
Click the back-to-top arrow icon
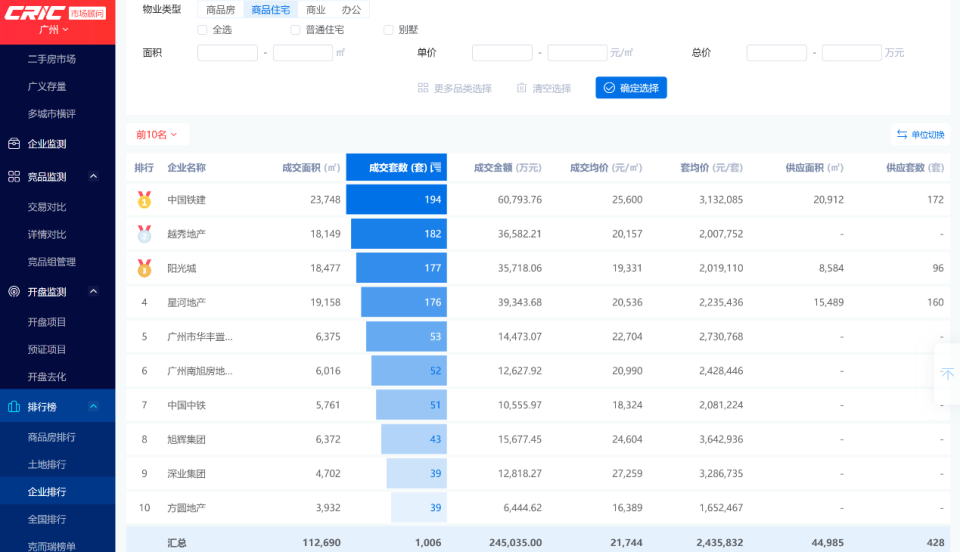(947, 374)
